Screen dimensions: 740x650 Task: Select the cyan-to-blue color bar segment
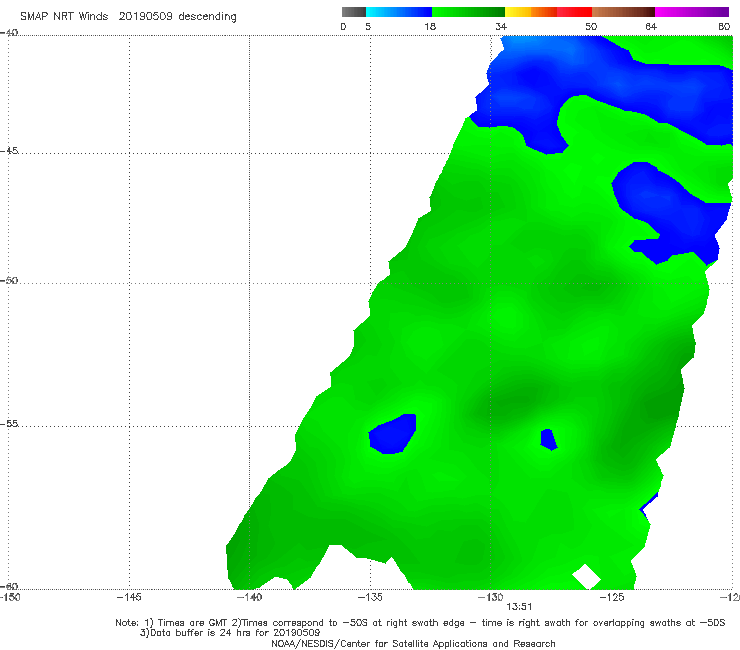pos(399,12)
